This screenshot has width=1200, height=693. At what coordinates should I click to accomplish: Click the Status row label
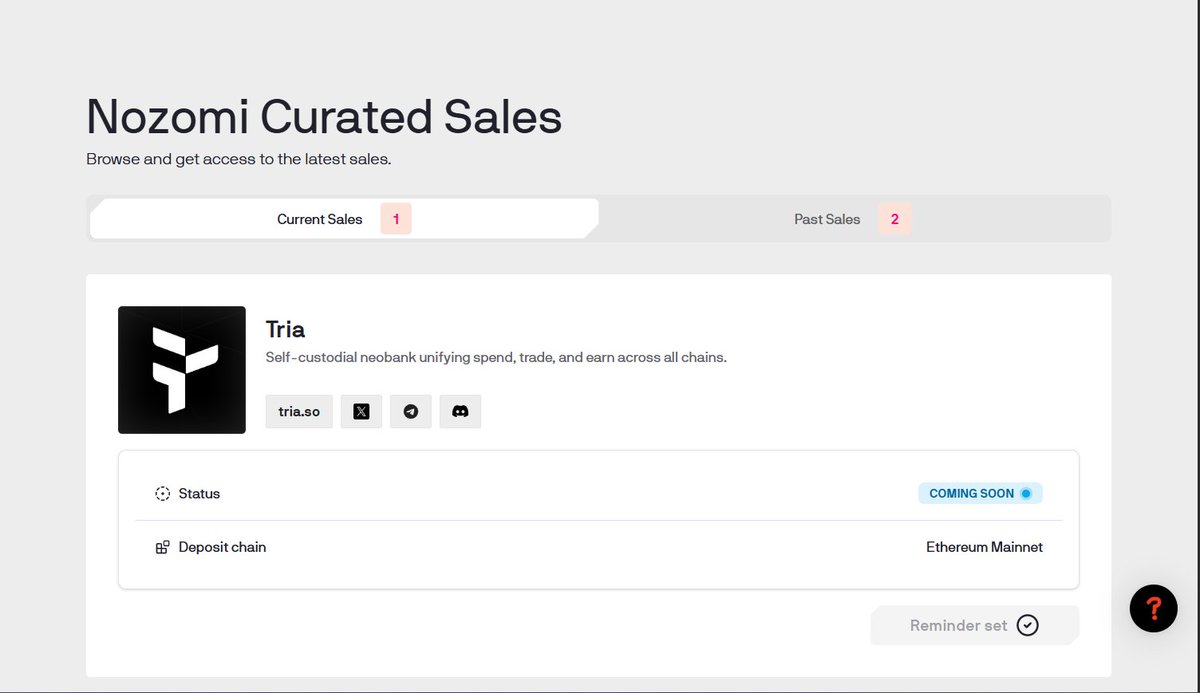[199, 494]
